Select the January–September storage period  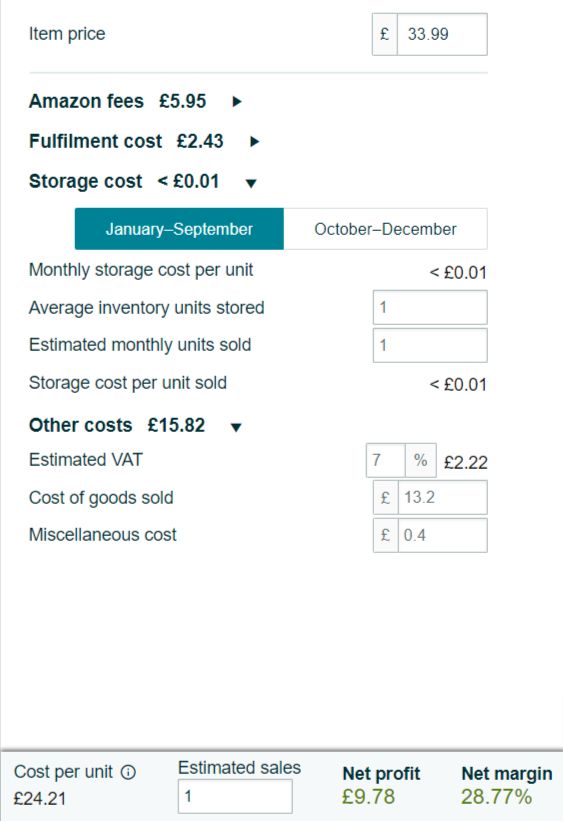coord(179,229)
